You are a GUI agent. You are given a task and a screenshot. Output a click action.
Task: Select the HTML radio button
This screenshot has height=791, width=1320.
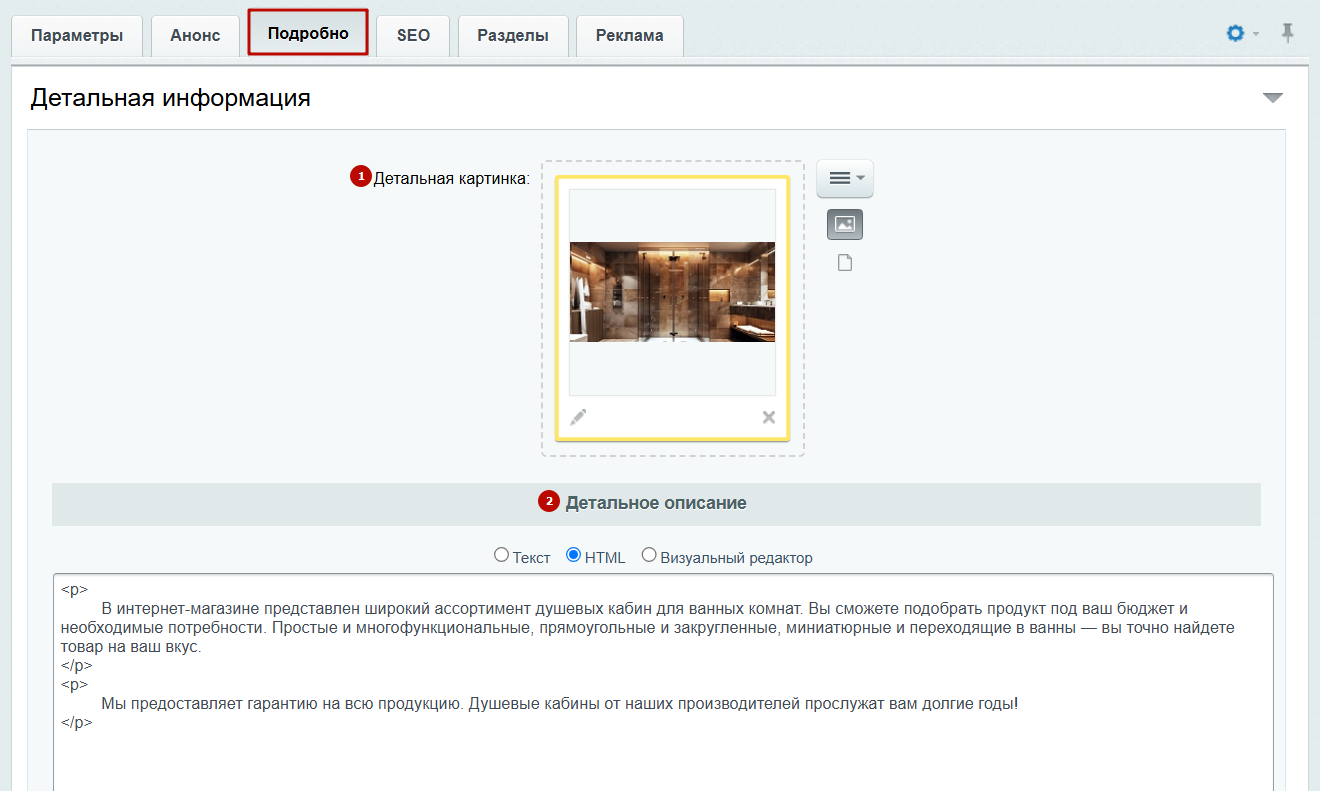[573, 555]
